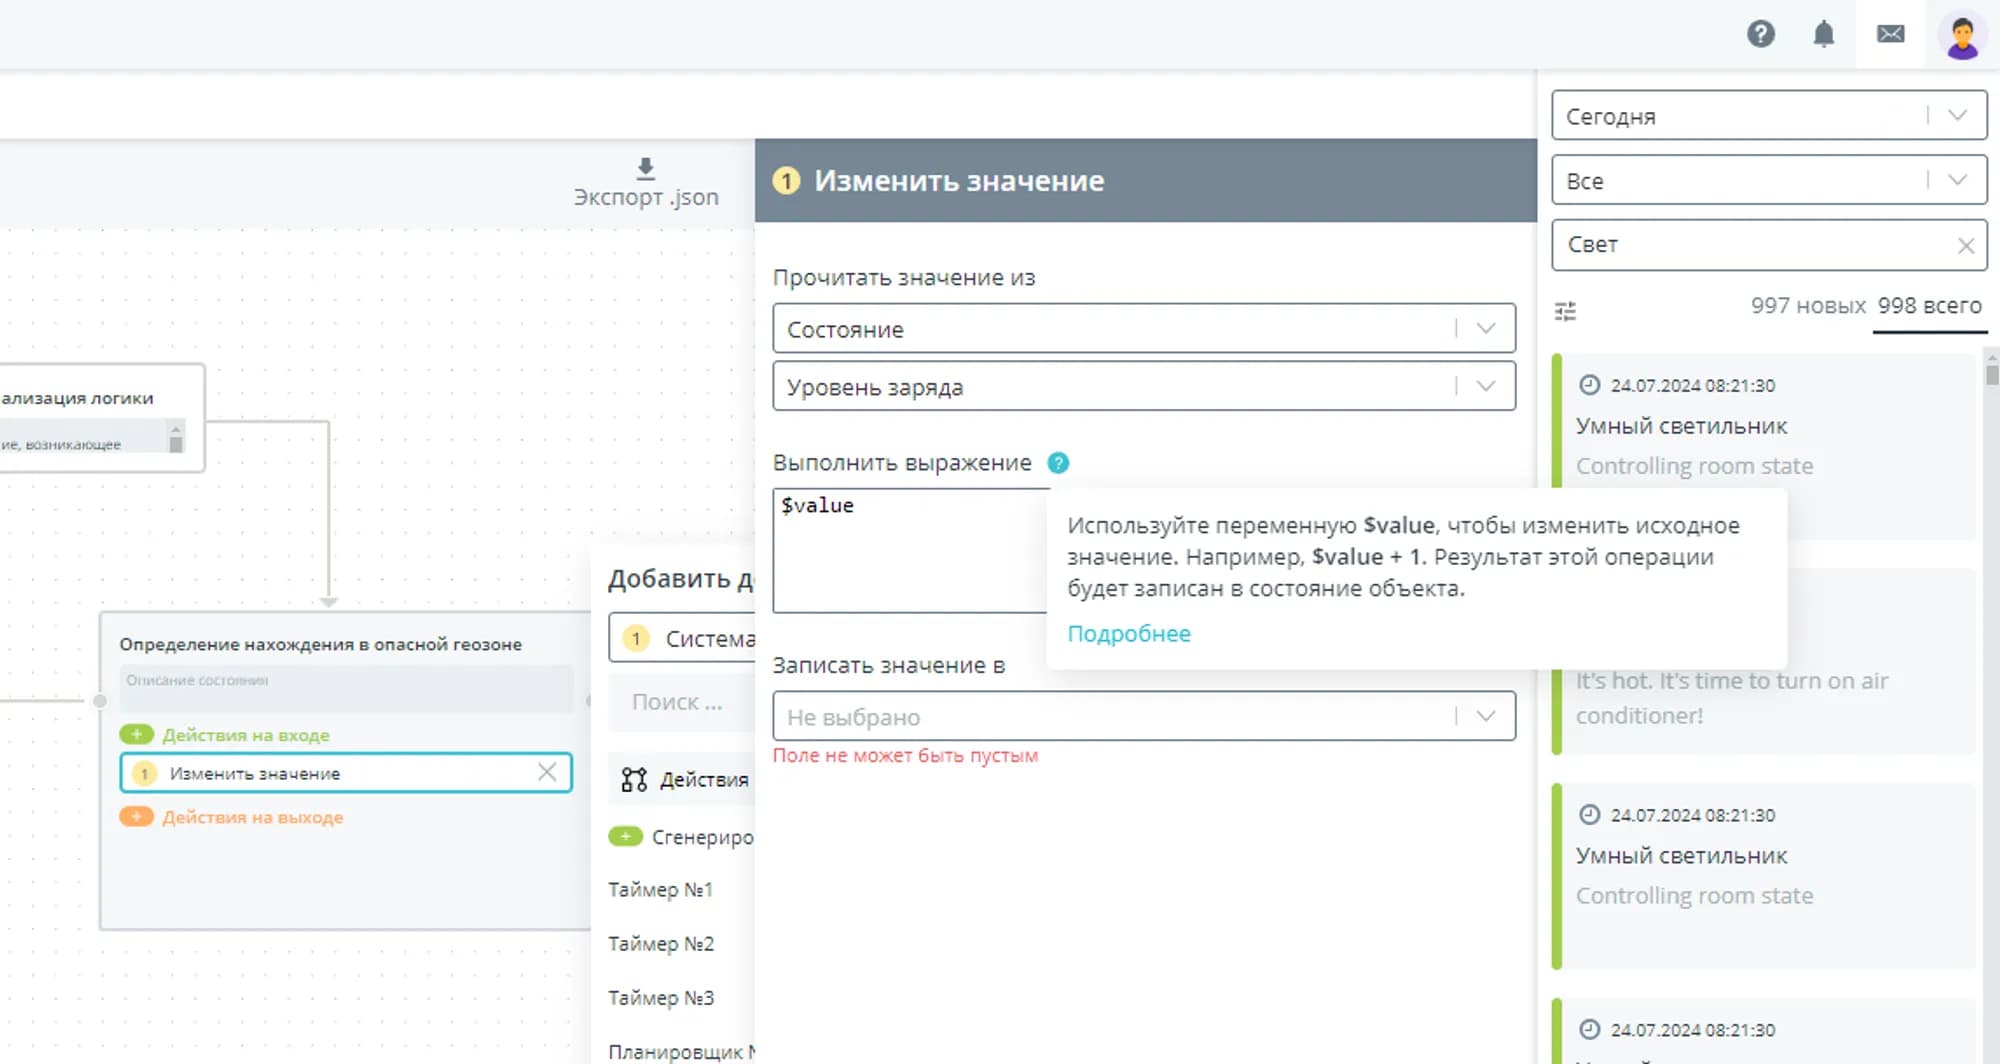Open the help question mark icon
The image size is (2000, 1064).
1760,34
